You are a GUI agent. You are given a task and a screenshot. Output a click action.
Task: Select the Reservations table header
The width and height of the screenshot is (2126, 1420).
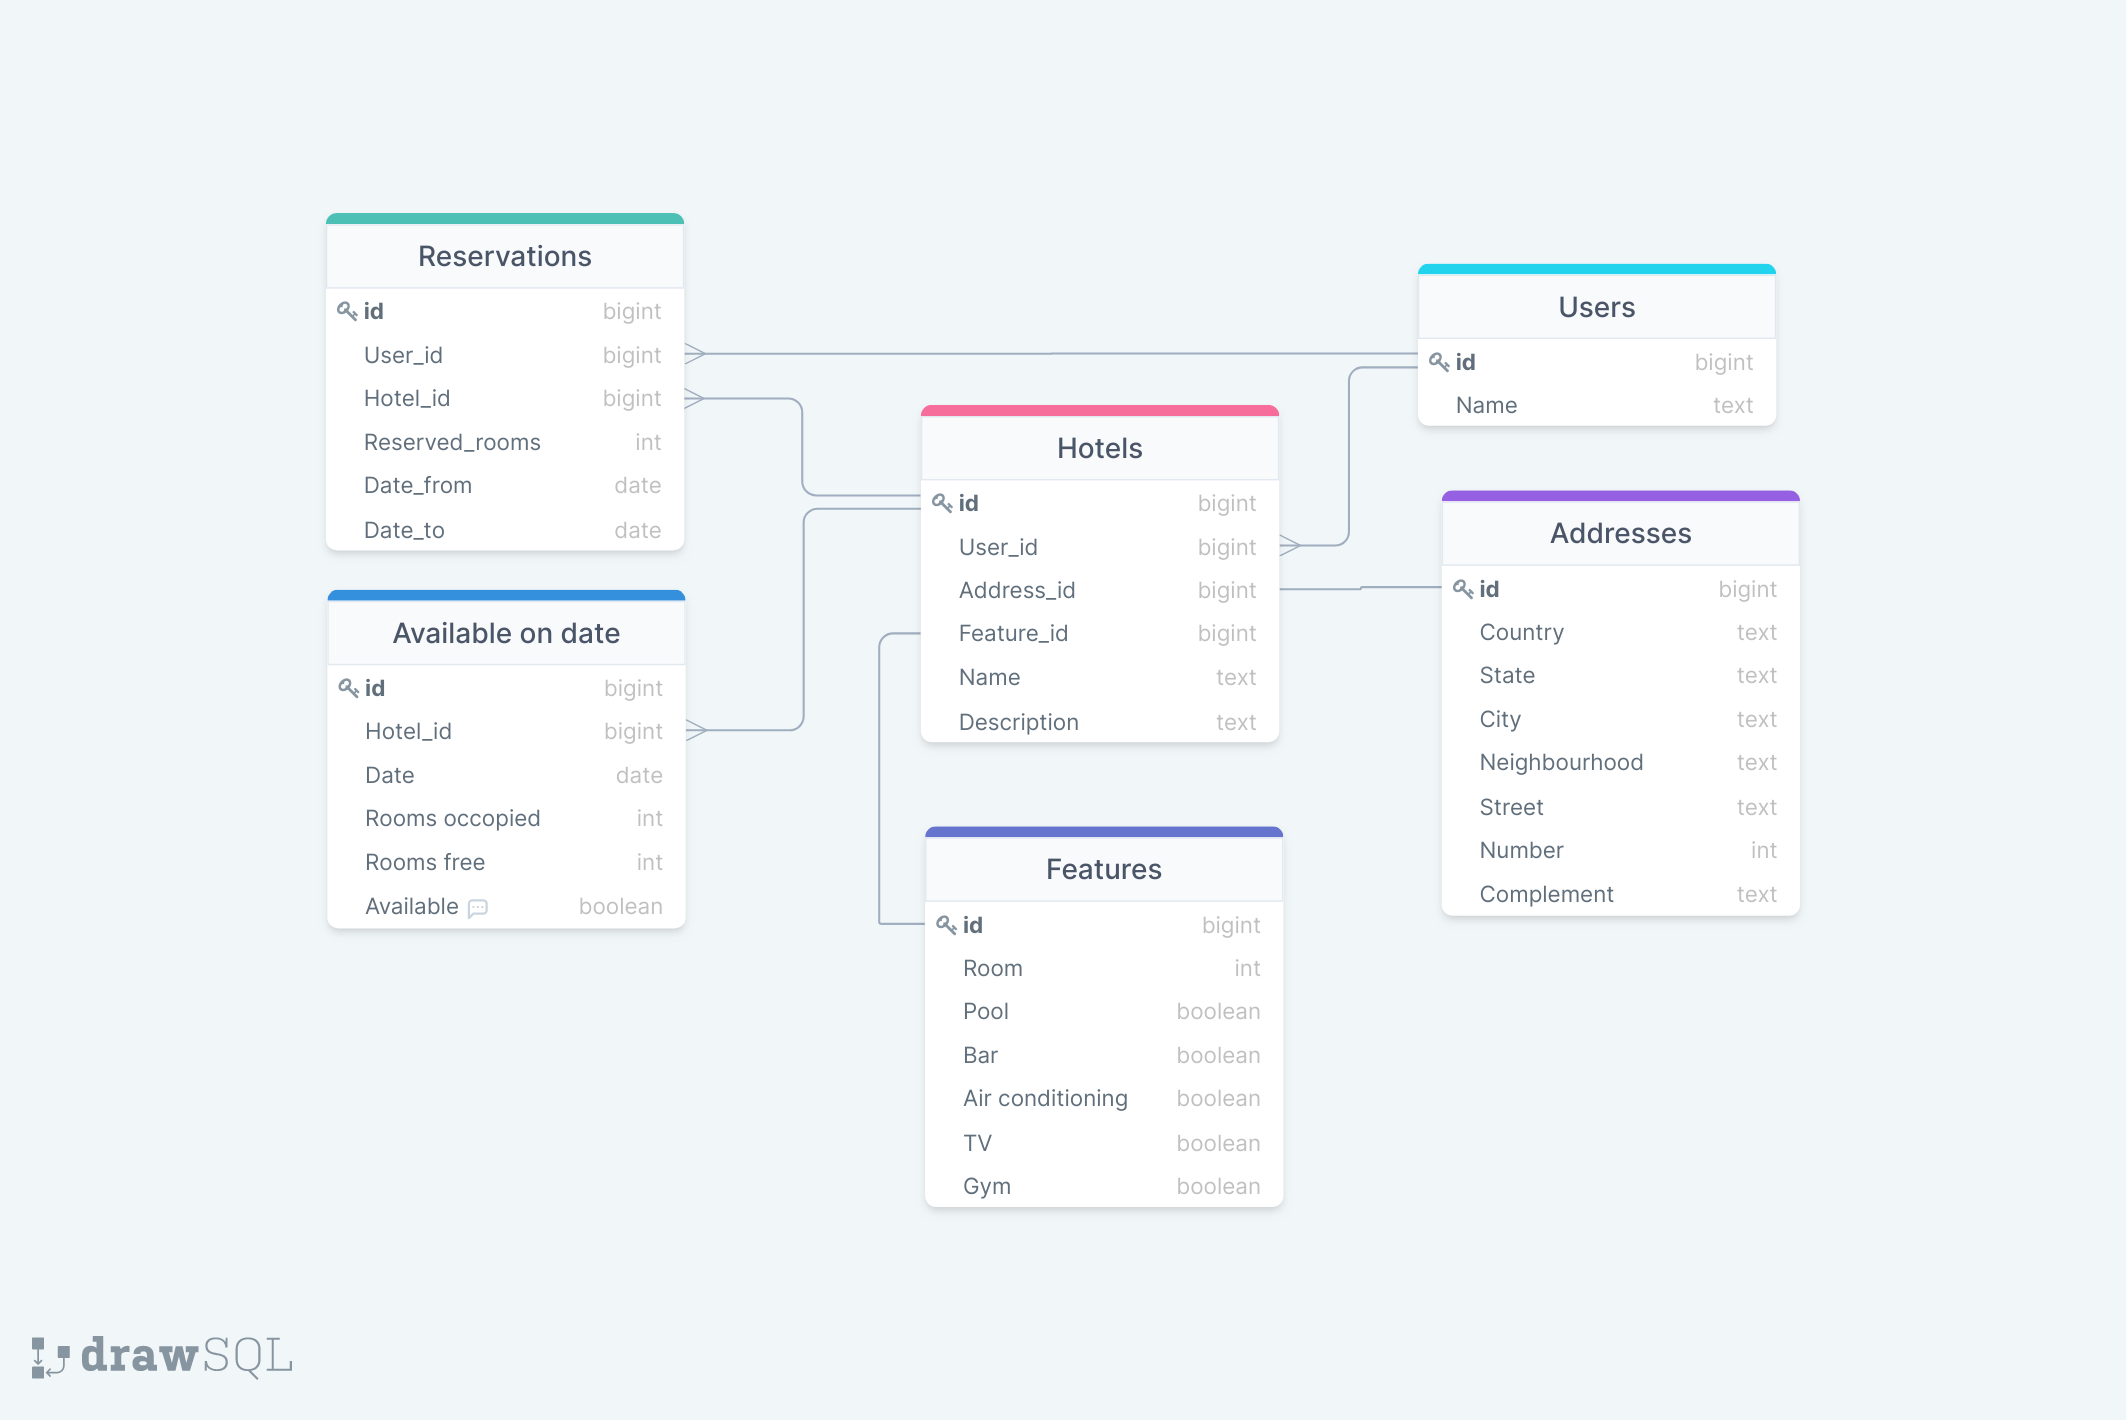(x=505, y=257)
